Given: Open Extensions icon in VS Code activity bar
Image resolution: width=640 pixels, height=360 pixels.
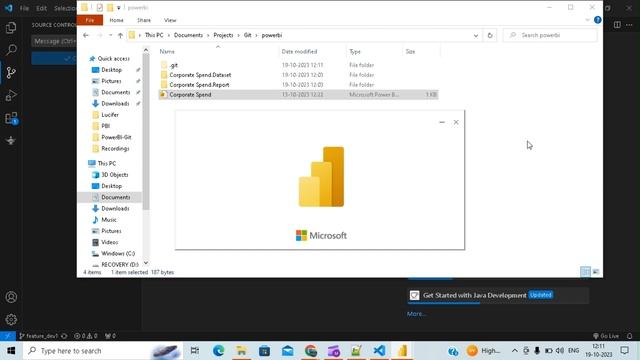Looking at the screenshot, I should click(x=11, y=118).
